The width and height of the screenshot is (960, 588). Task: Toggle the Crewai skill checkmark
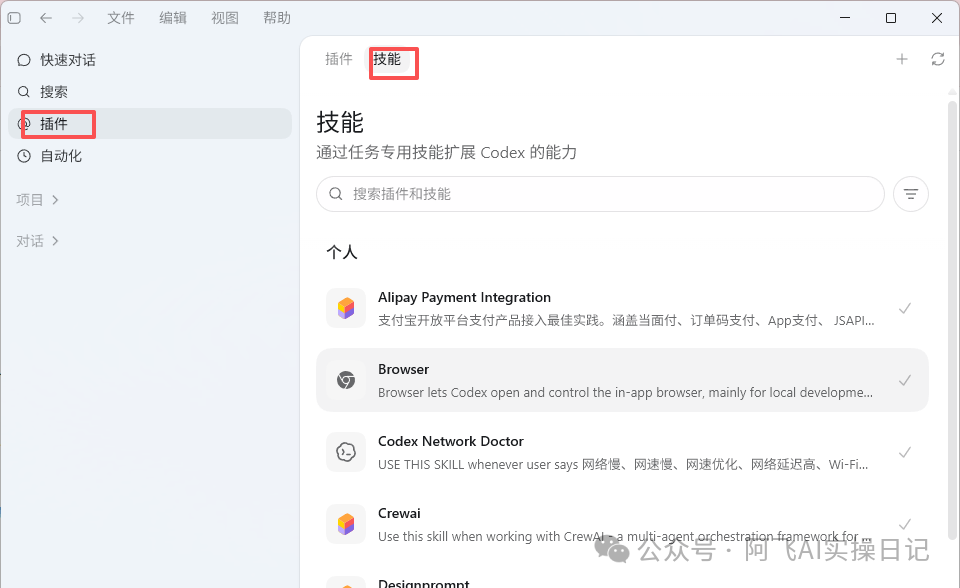point(905,524)
